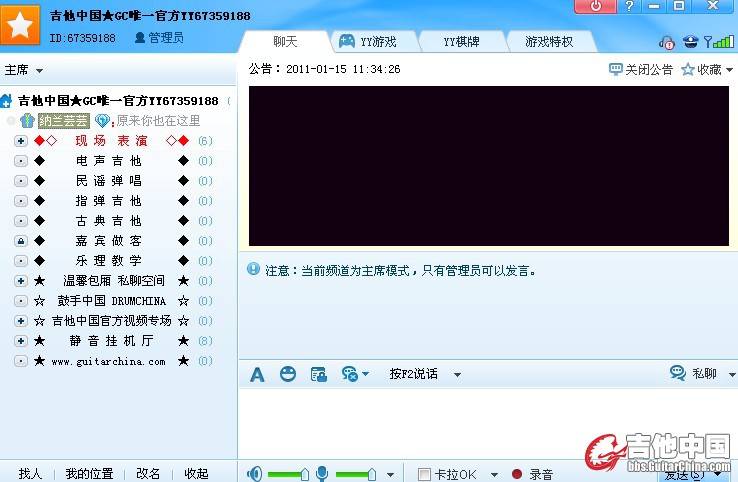Click the 找人 button
This screenshot has width=738, height=482.
tap(30, 474)
